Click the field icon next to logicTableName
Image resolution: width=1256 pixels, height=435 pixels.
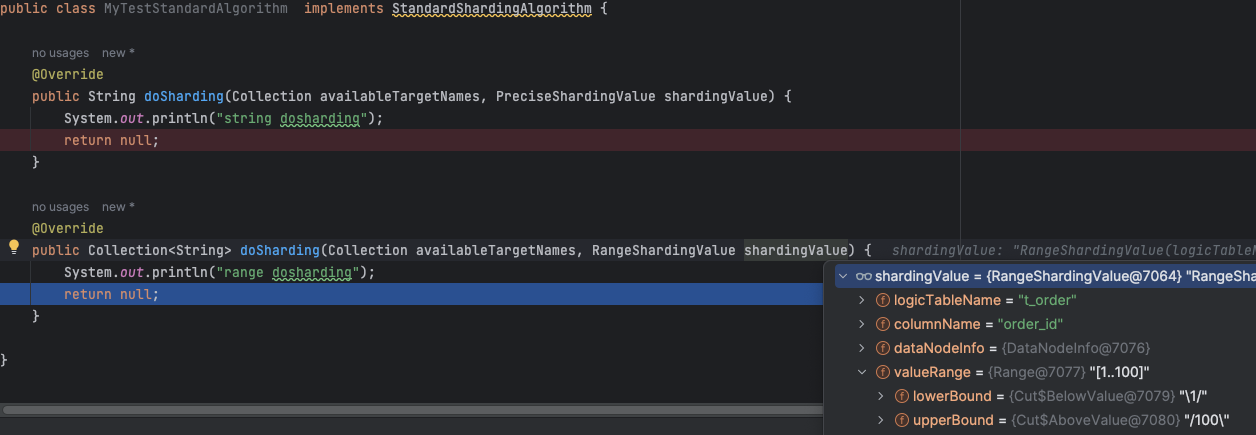pyautogui.click(x=883, y=300)
